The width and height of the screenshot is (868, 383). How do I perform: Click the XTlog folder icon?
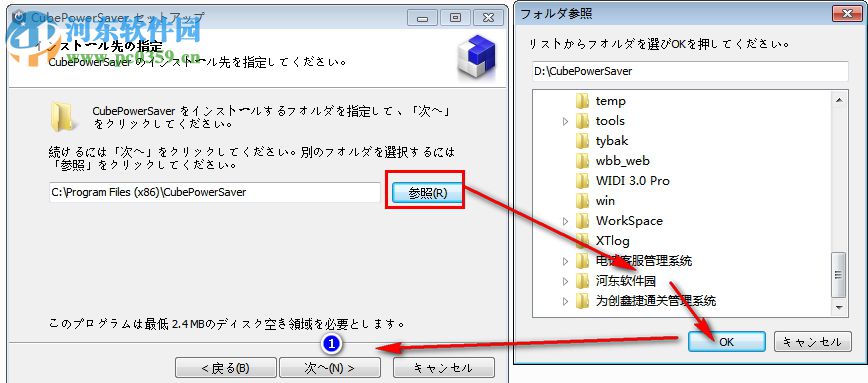[x=582, y=240]
